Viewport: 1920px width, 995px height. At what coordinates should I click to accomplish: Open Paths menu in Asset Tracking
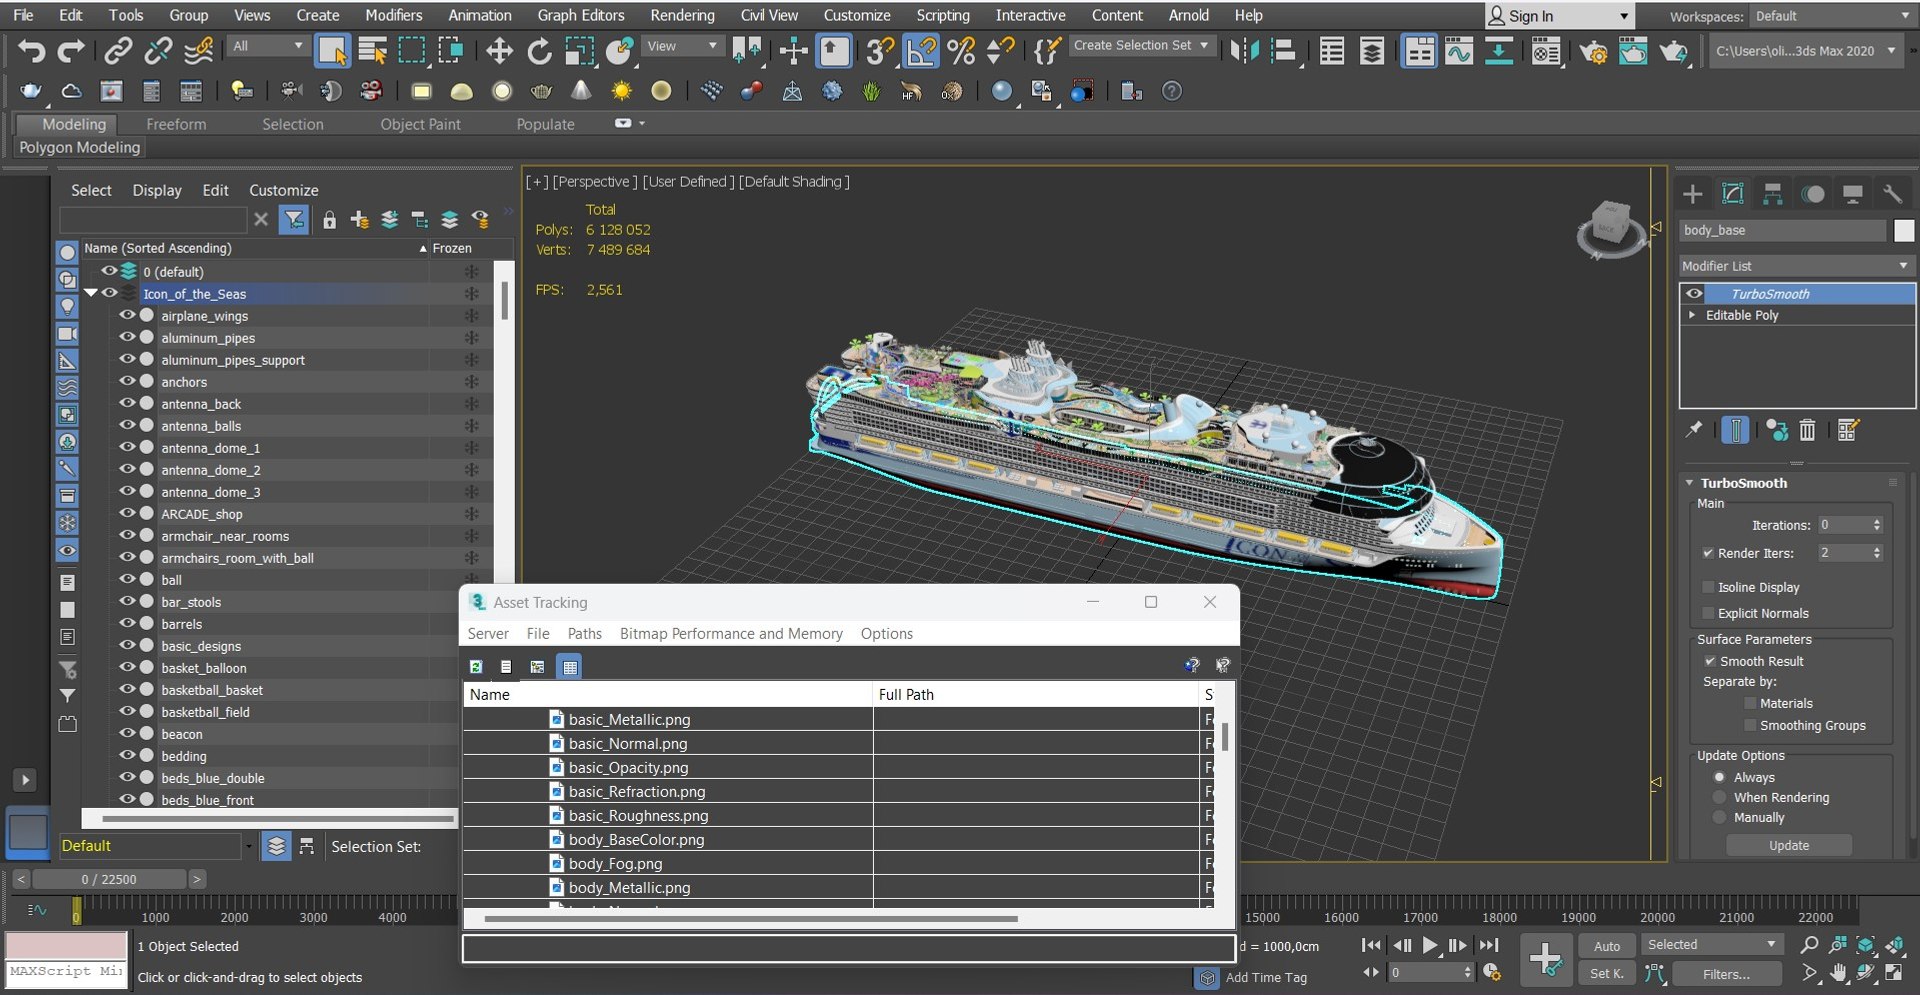pyautogui.click(x=584, y=634)
